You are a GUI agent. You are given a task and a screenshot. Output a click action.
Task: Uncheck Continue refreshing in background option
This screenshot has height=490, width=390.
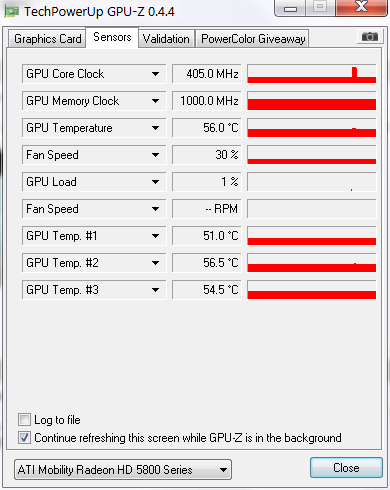(x=24, y=438)
